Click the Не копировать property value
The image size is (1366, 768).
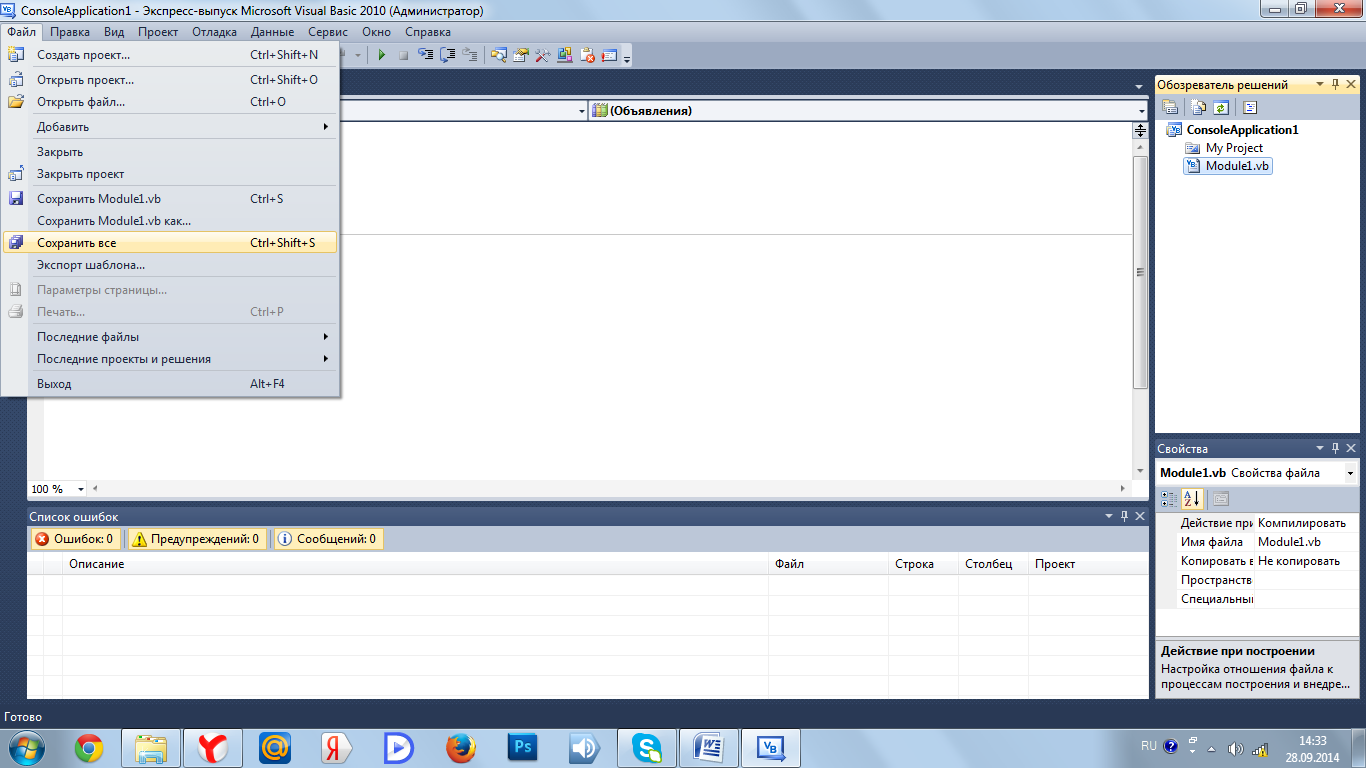pyautogui.click(x=1306, y=561)
